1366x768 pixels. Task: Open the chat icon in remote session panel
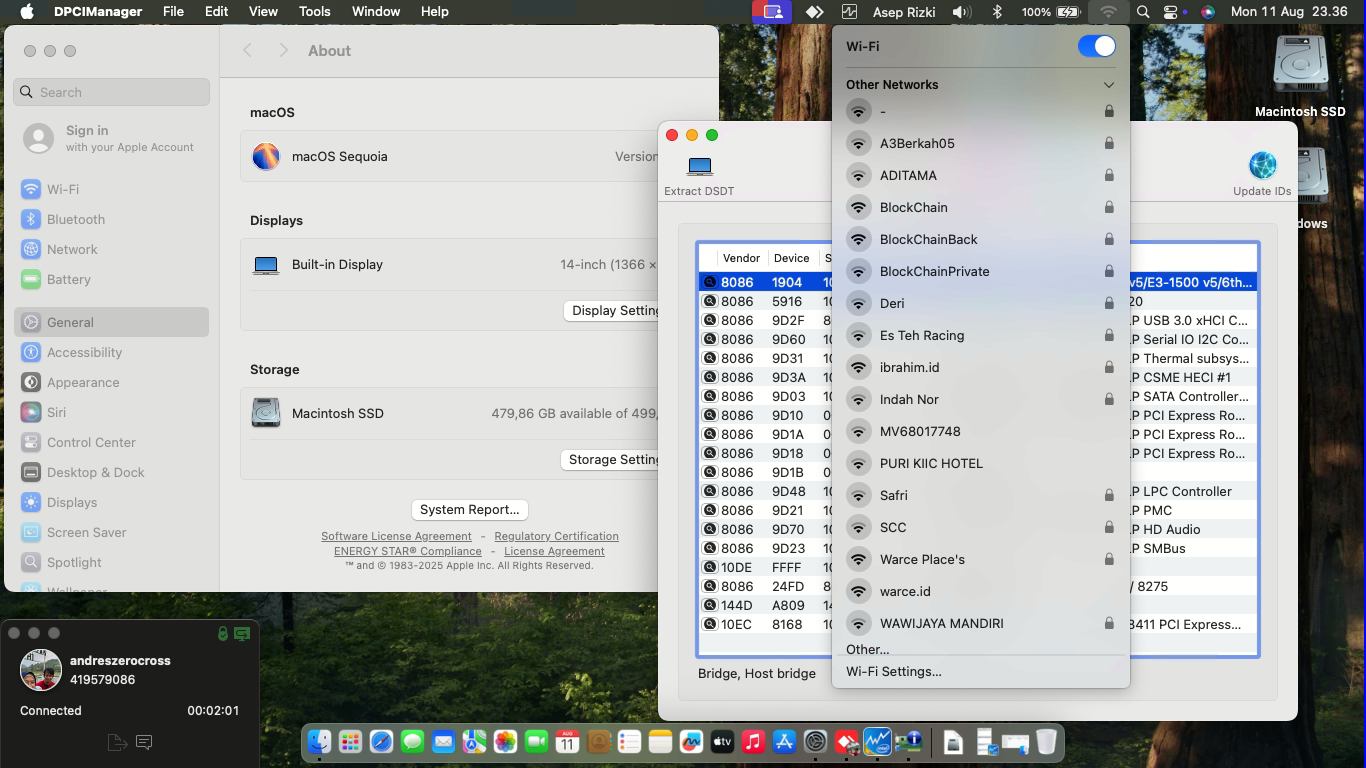(144, 742)
